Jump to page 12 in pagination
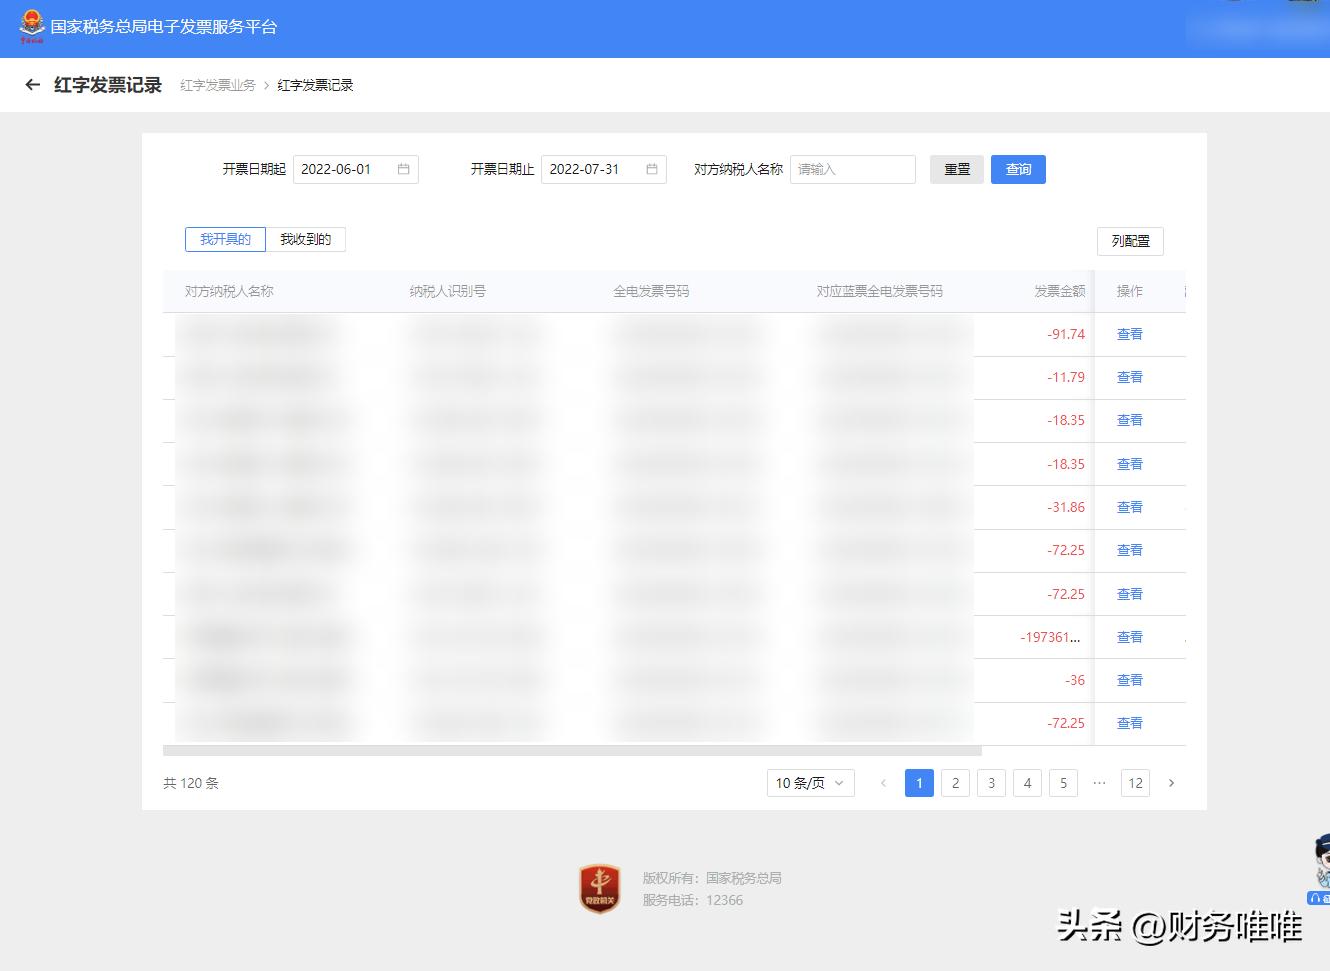This screenshot has width=1330, height=971. tap(1135, 783)
